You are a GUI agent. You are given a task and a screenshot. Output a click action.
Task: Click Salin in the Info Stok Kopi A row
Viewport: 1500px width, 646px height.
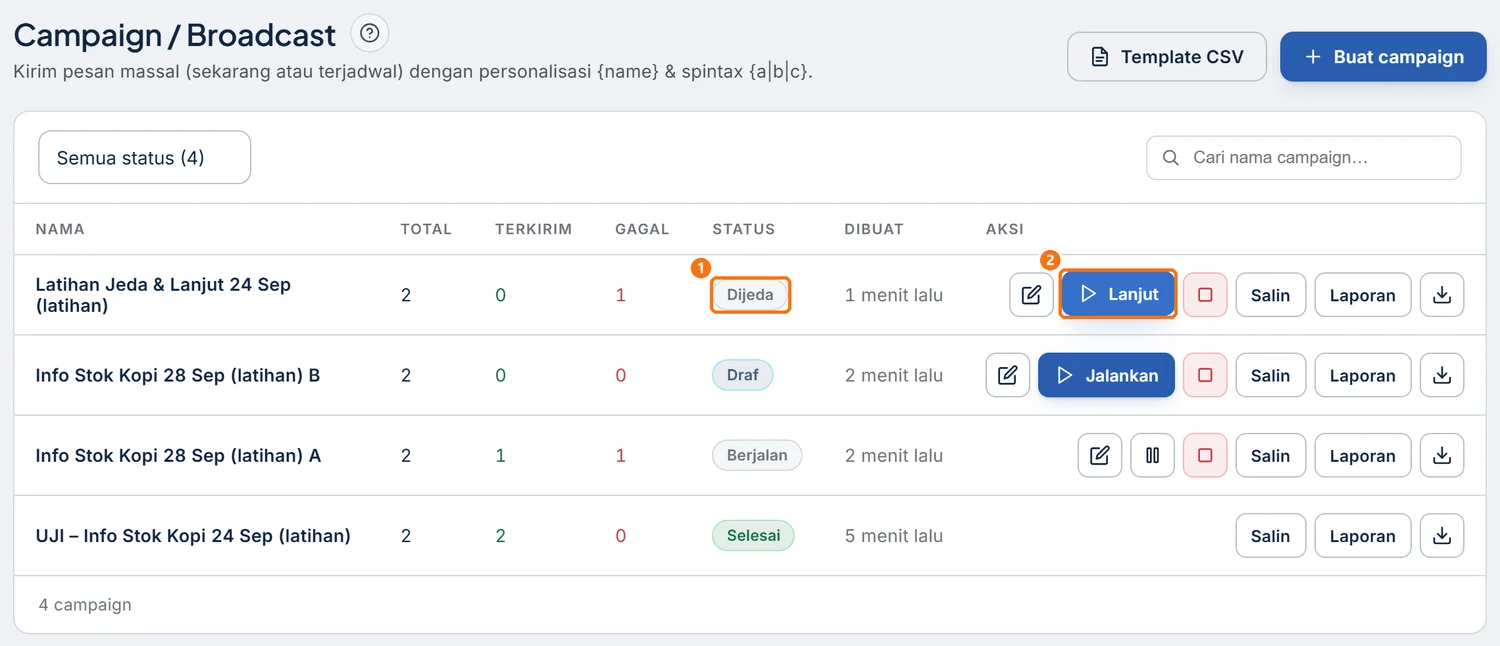pos(1270,455)
